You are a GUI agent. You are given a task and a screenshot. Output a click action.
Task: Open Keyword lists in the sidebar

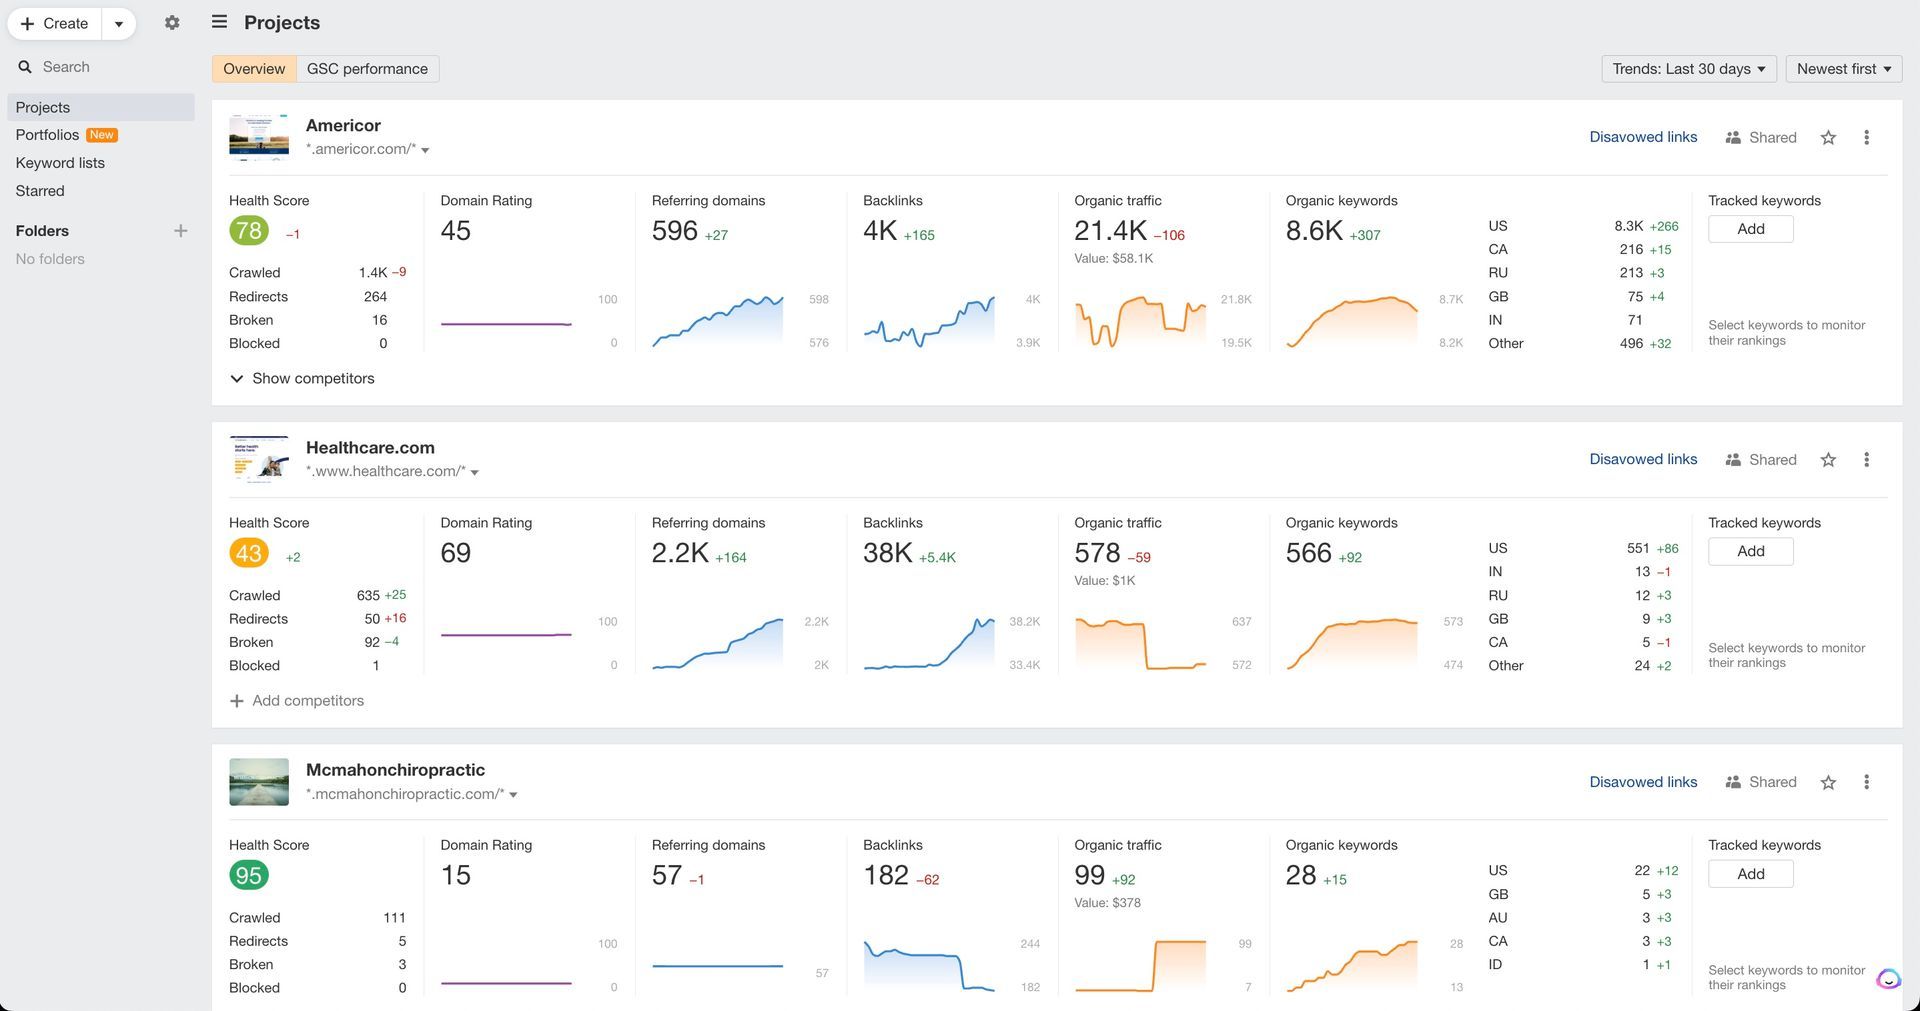point(60,163)
